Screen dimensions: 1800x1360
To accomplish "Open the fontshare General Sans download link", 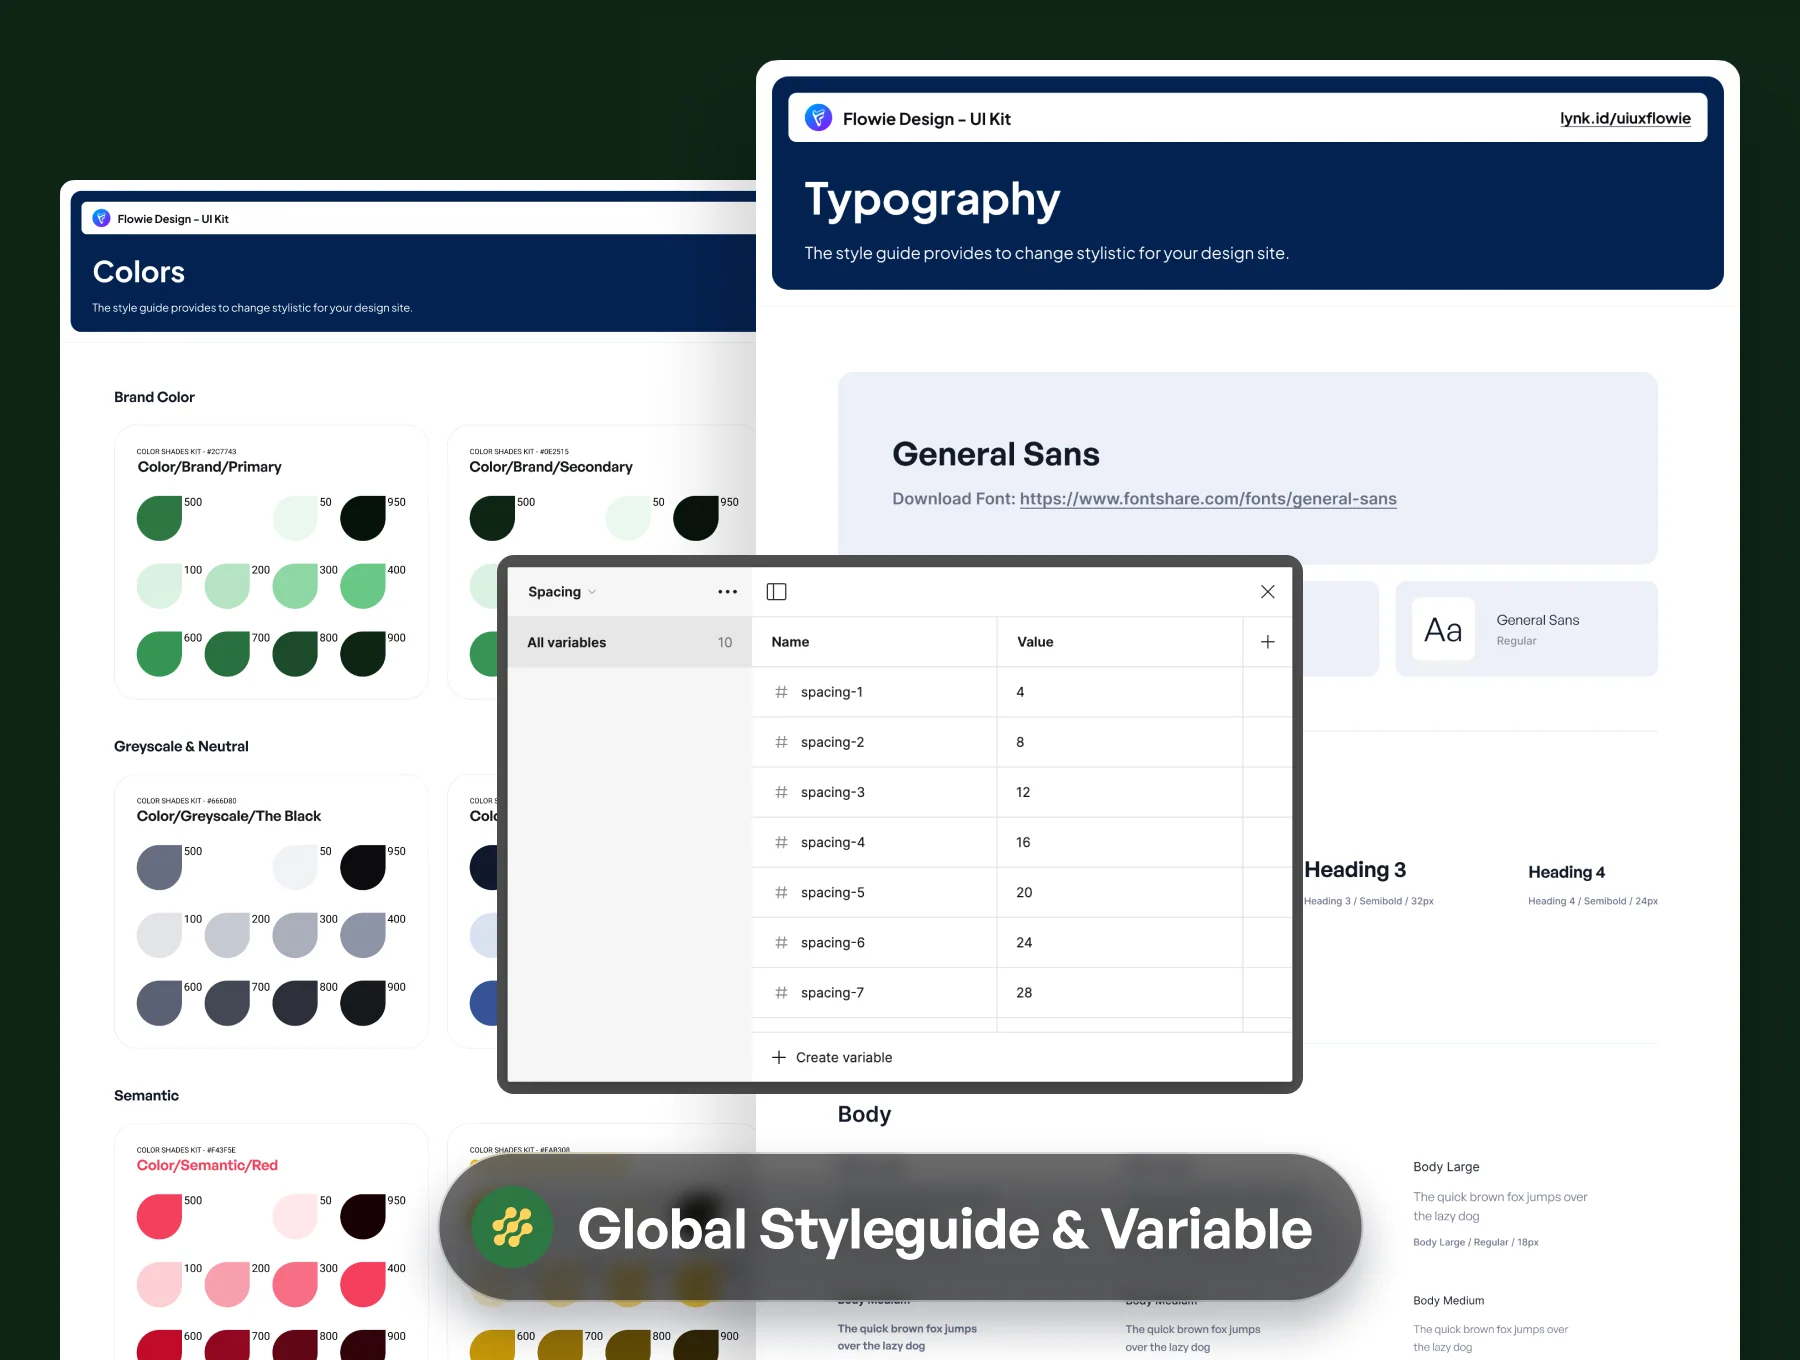I will pyautogui.click(x=1208, y=498).
